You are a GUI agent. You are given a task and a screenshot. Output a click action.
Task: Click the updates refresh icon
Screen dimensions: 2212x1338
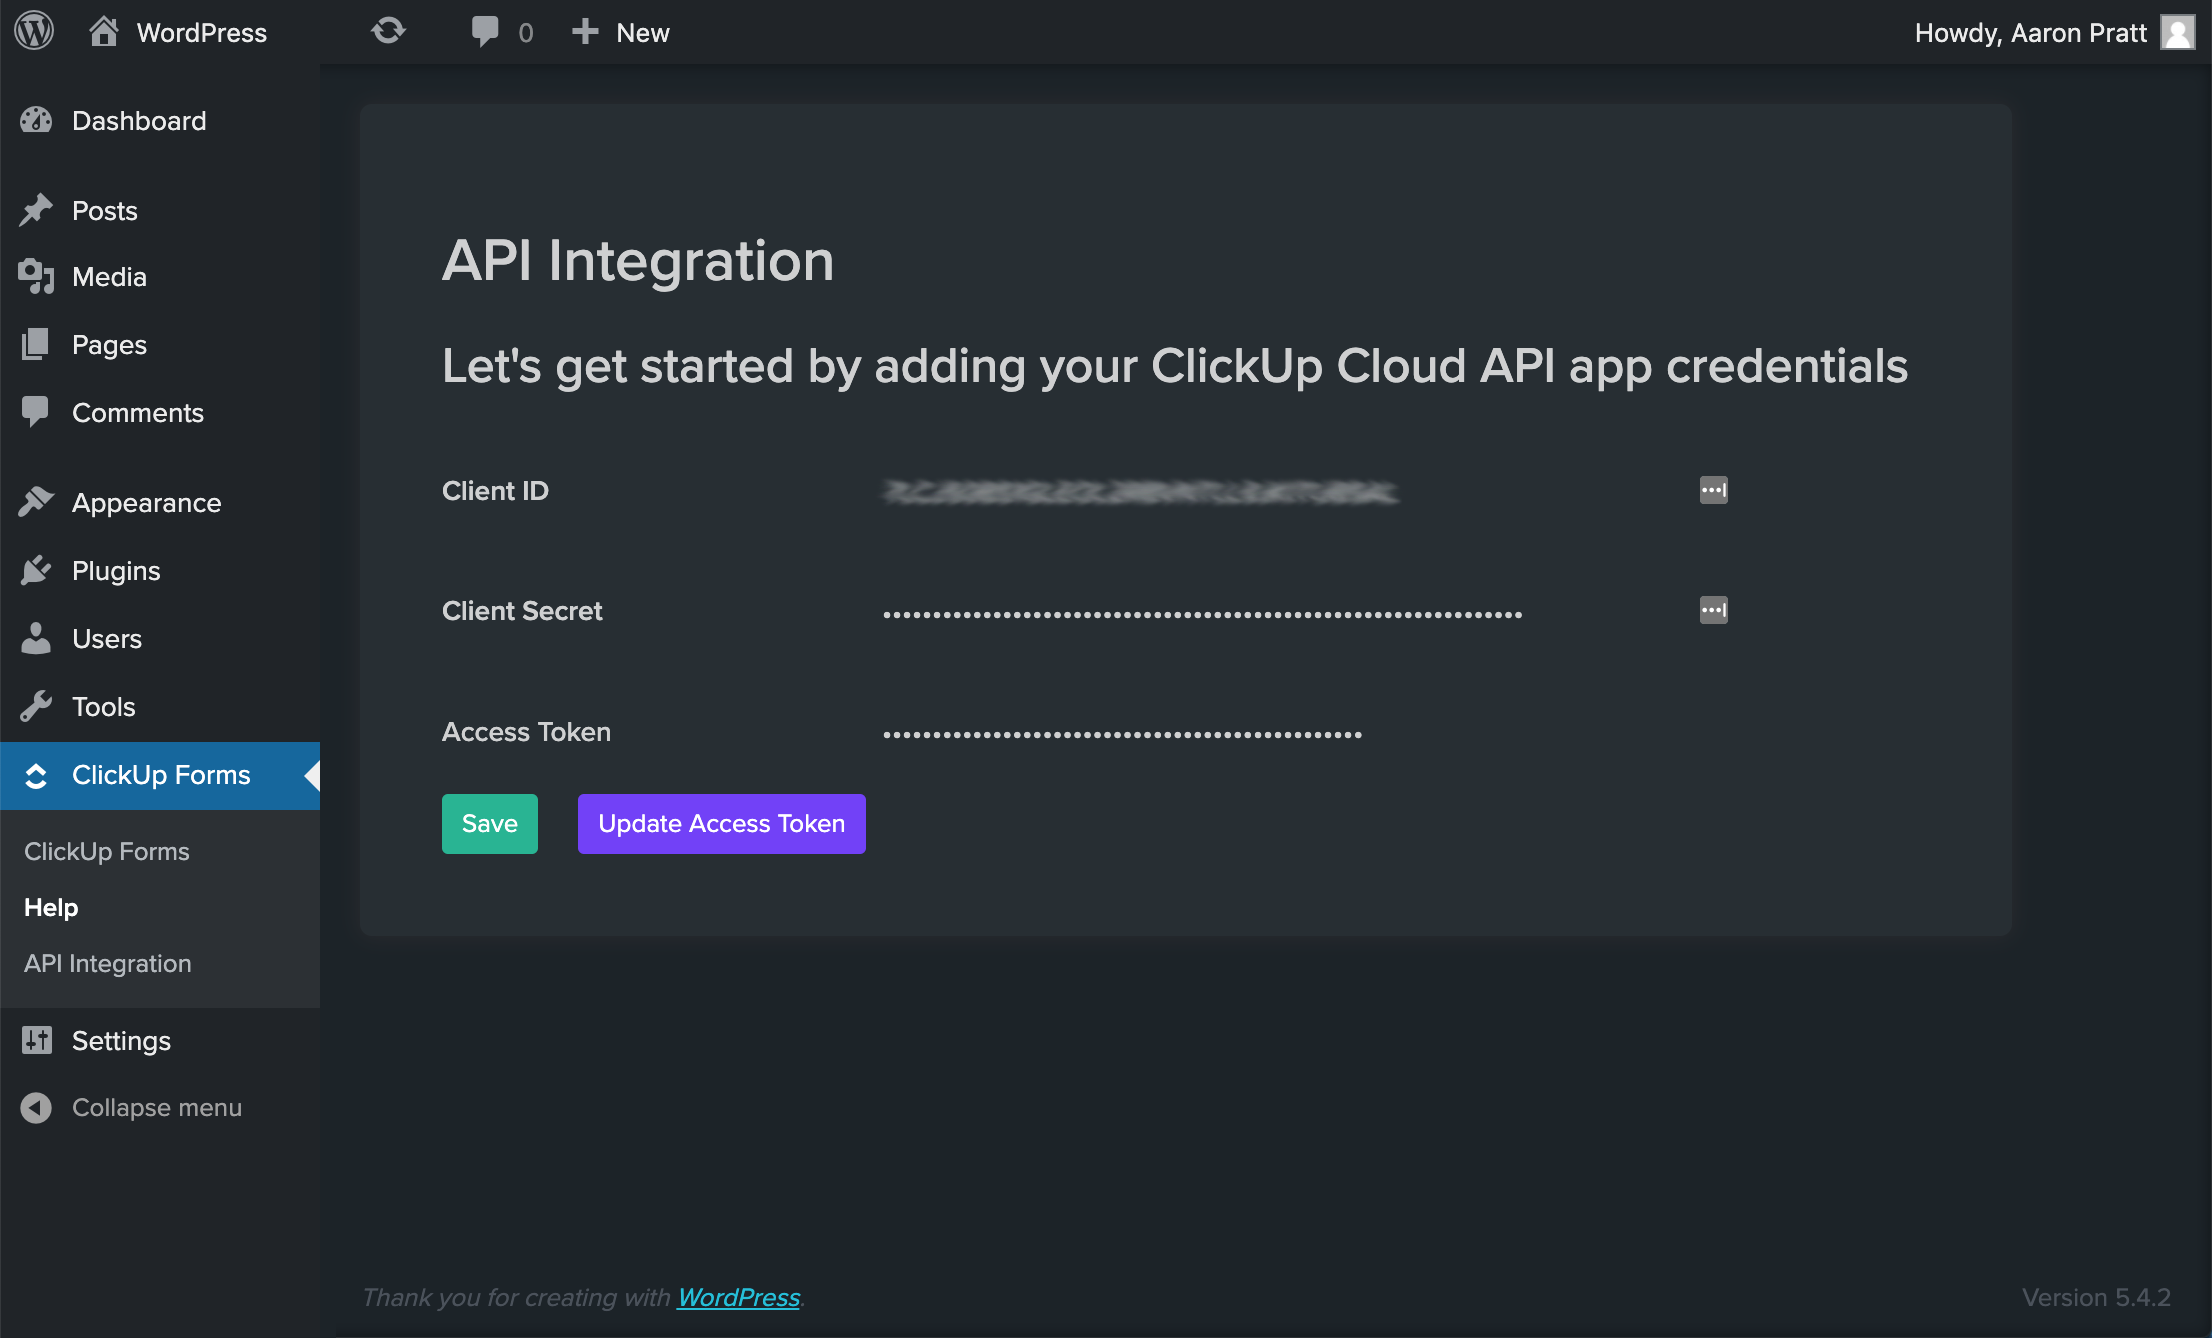click(x=388, y=32)
